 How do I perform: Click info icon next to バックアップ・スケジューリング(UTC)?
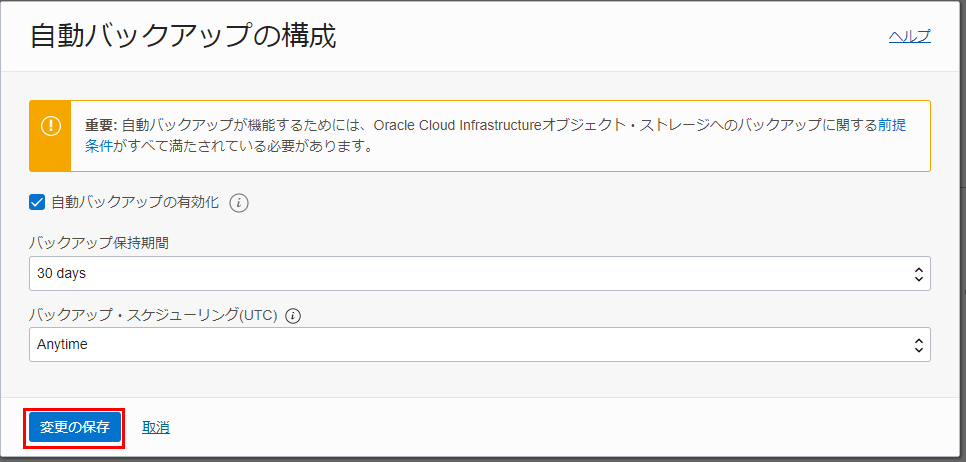tap(293, 315)
